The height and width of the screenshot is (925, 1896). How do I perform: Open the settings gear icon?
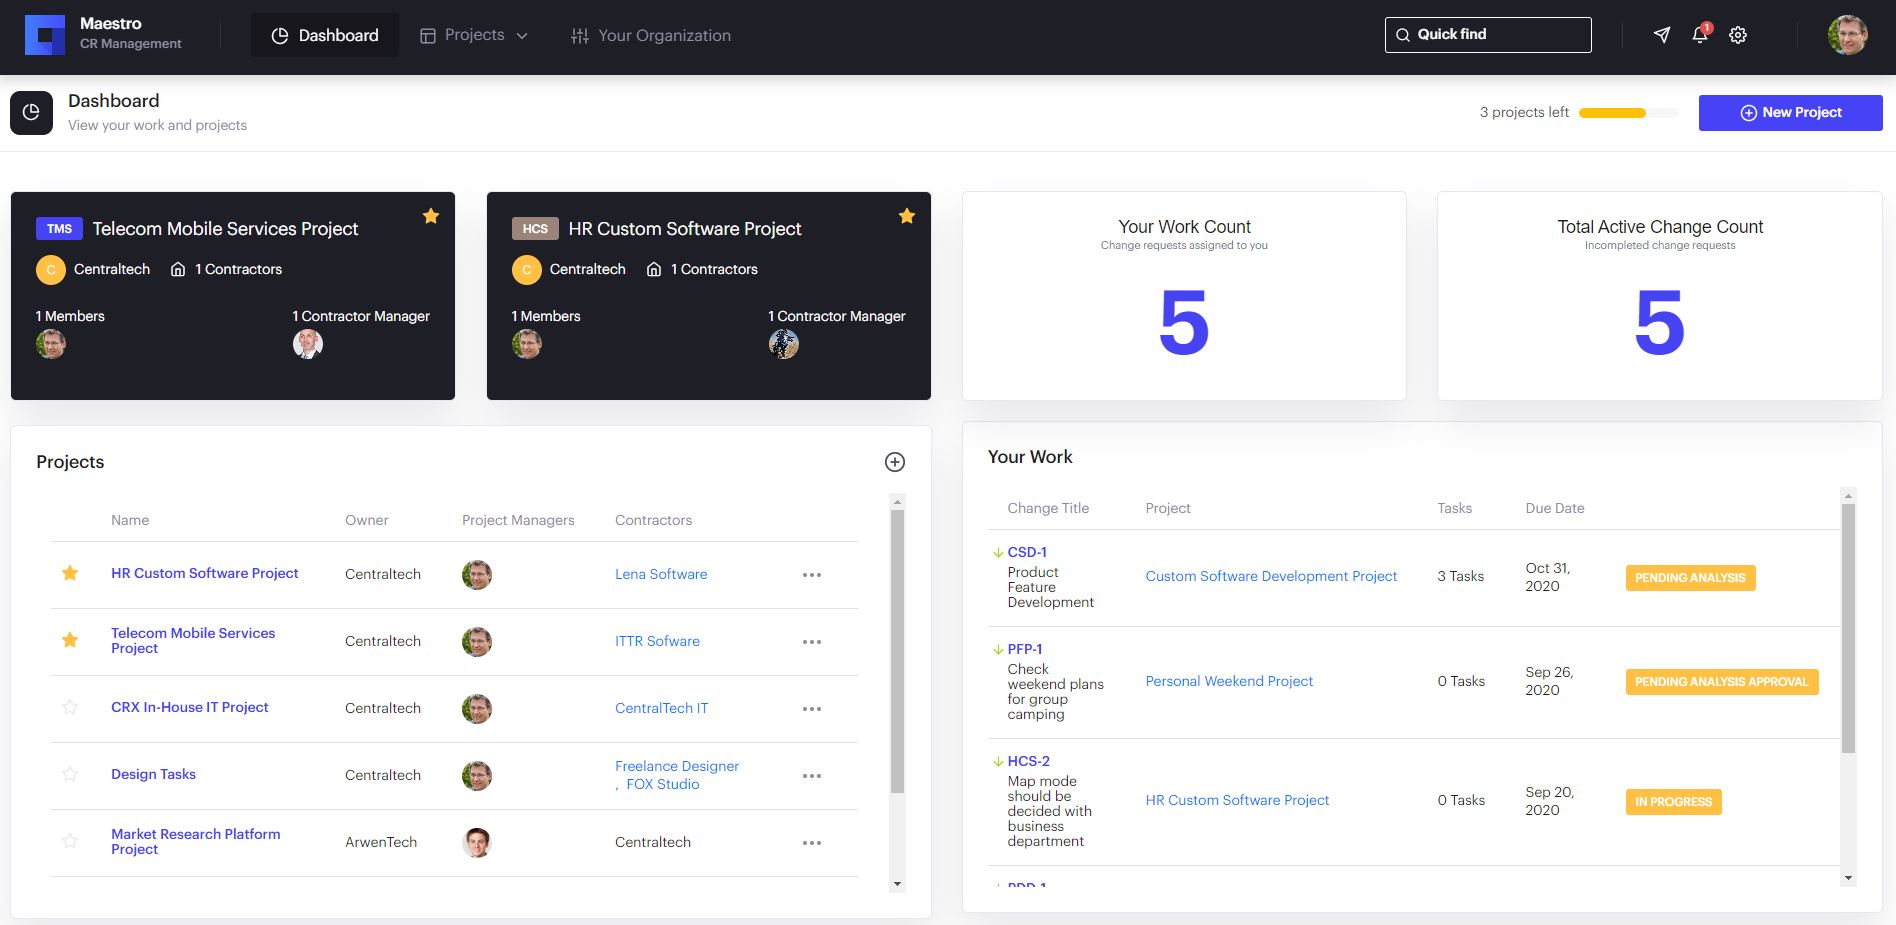(1738, 35)
